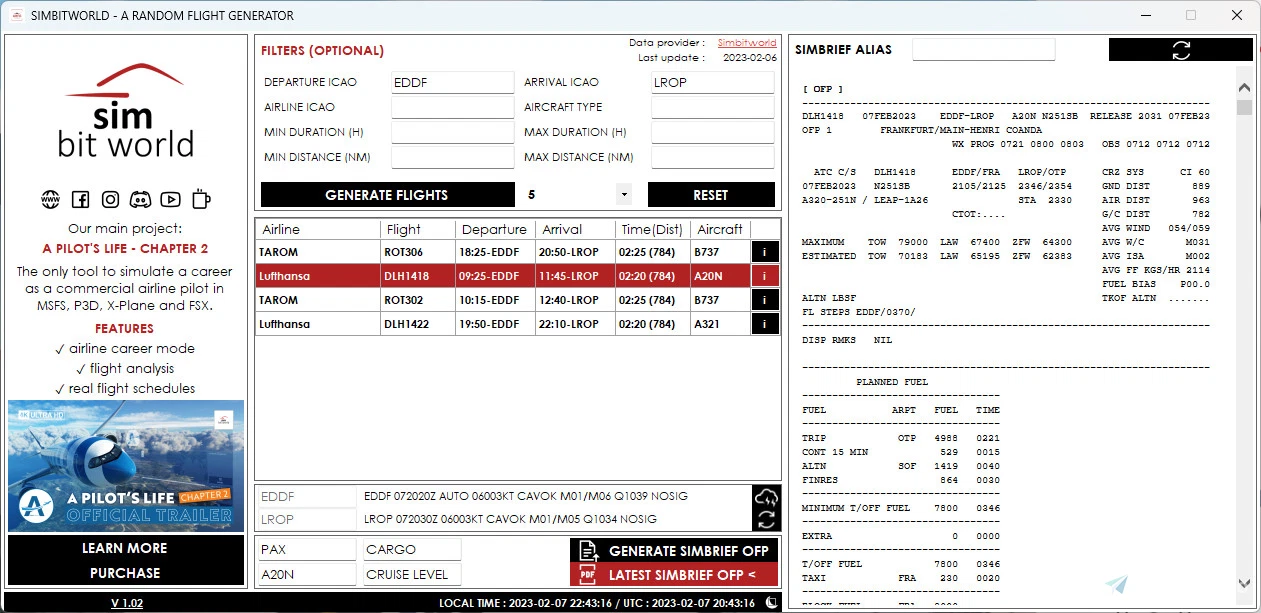
Task: Toggle dark mode moon icon
Action: (772, 603)
